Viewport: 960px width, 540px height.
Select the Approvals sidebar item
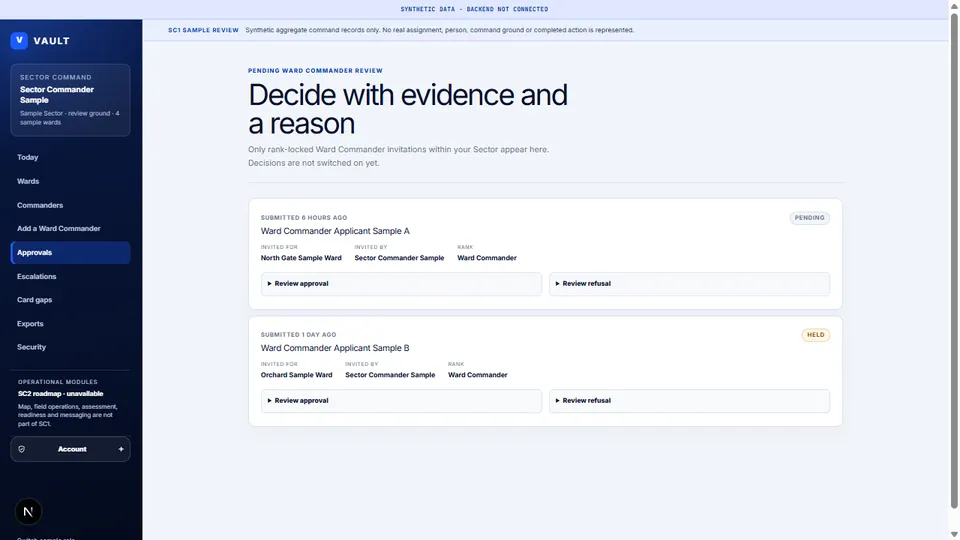tap(70, 252)
